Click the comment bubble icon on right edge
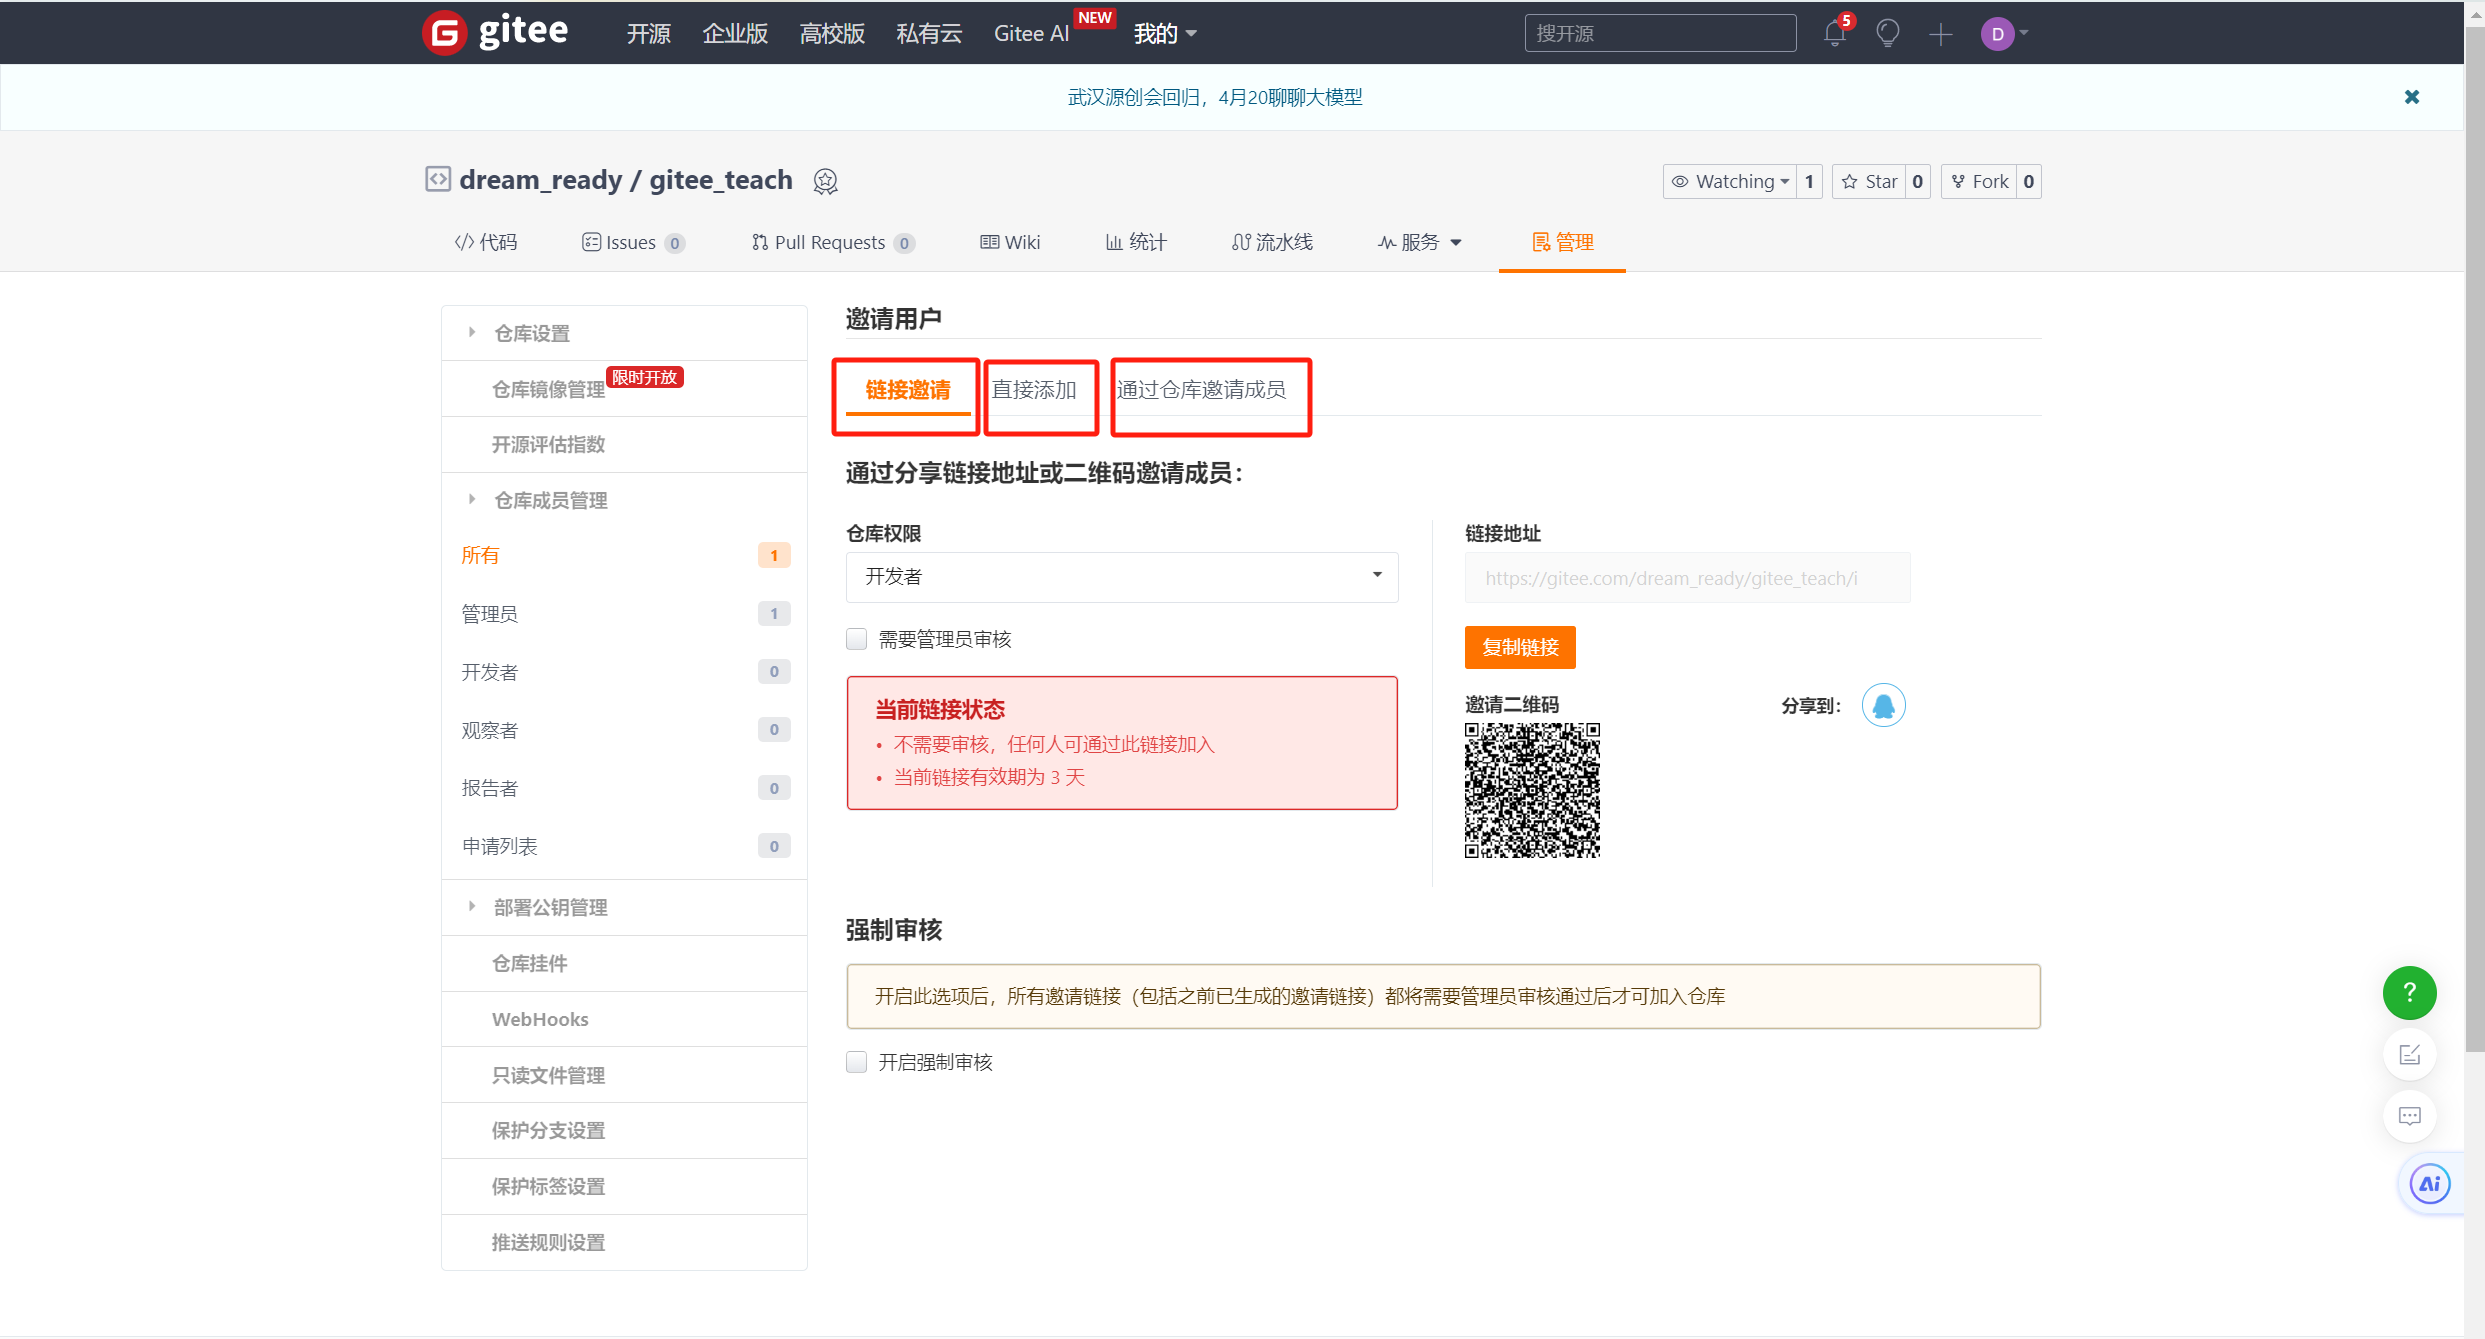The height and width of the screenshot is (1339, 2485). click(2410, 1116)
